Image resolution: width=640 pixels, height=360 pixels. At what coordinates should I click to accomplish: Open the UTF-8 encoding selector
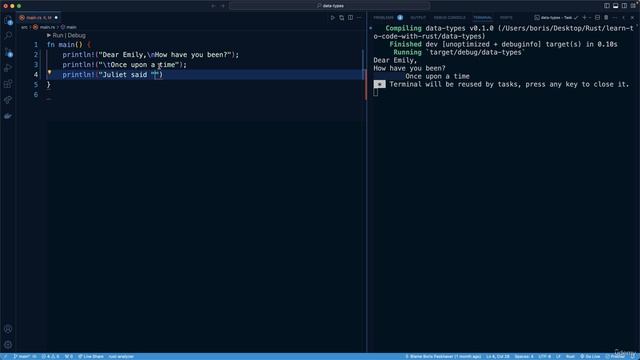pos(544,356)
